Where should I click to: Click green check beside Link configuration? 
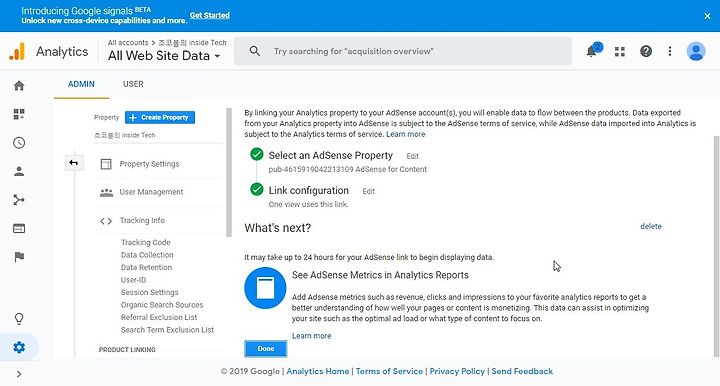click(x=257, y=189)
